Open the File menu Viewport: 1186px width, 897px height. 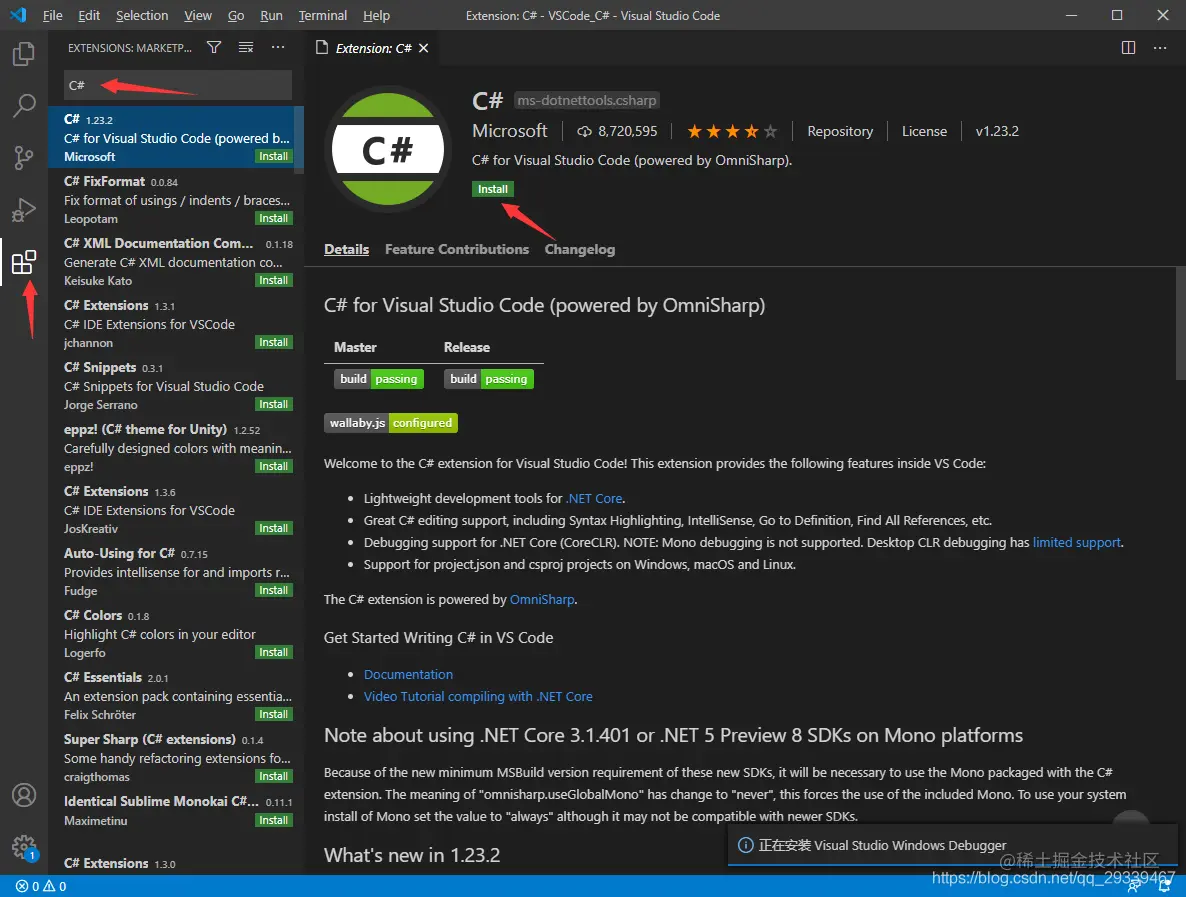point(52,15)
